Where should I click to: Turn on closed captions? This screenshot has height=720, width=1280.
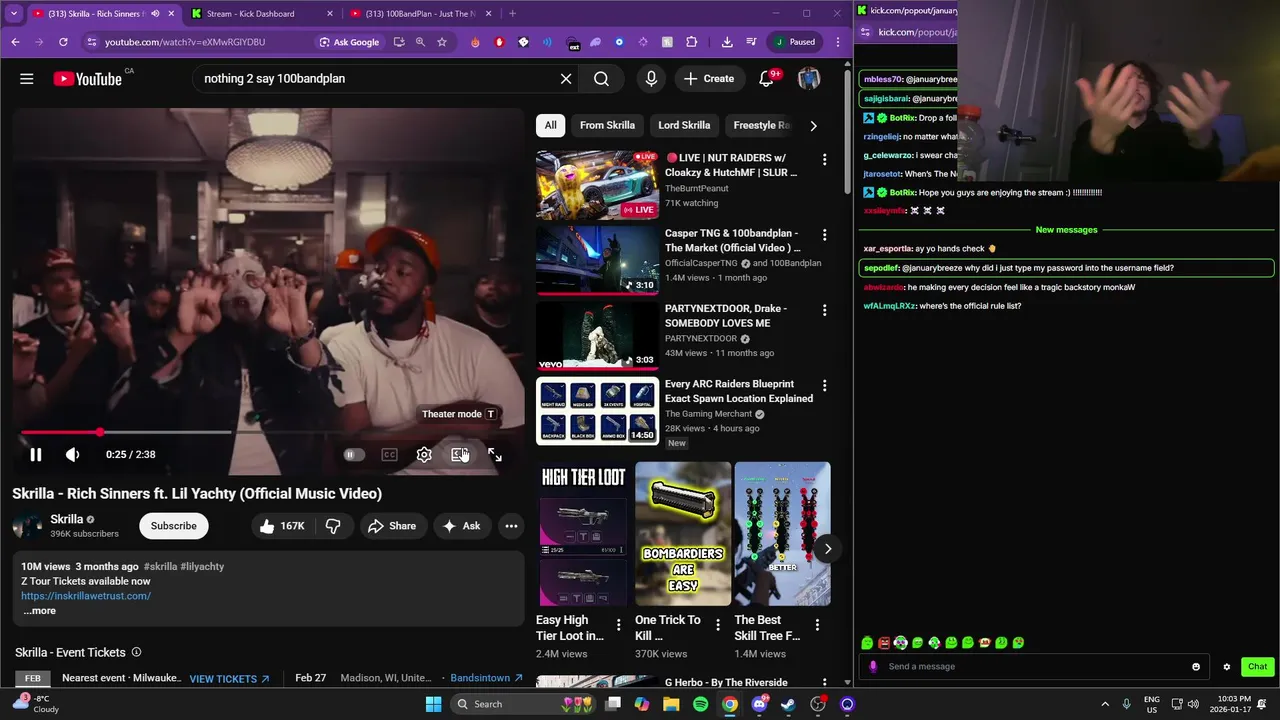[389, 455]
